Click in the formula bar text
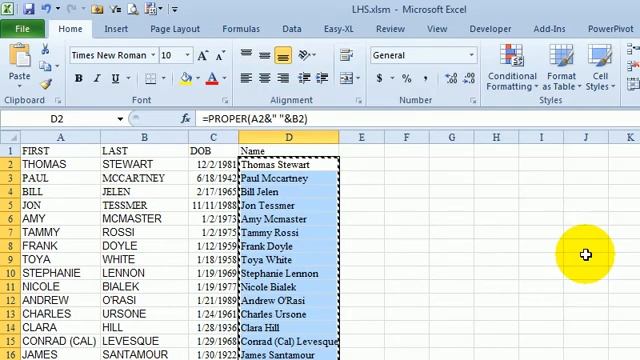 [x=255, y=119]
